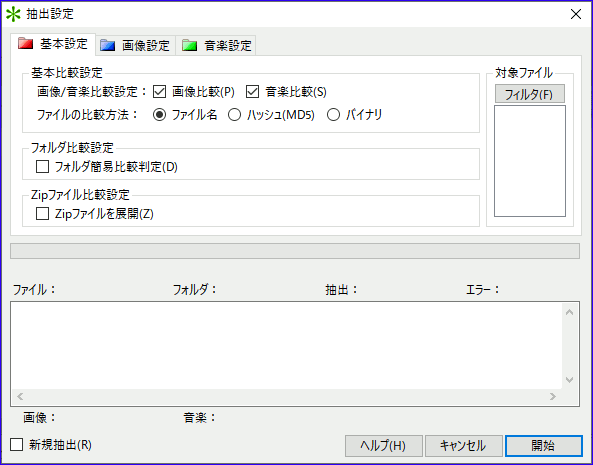Switch to the 音楽設定 tab

pos(216,46)
